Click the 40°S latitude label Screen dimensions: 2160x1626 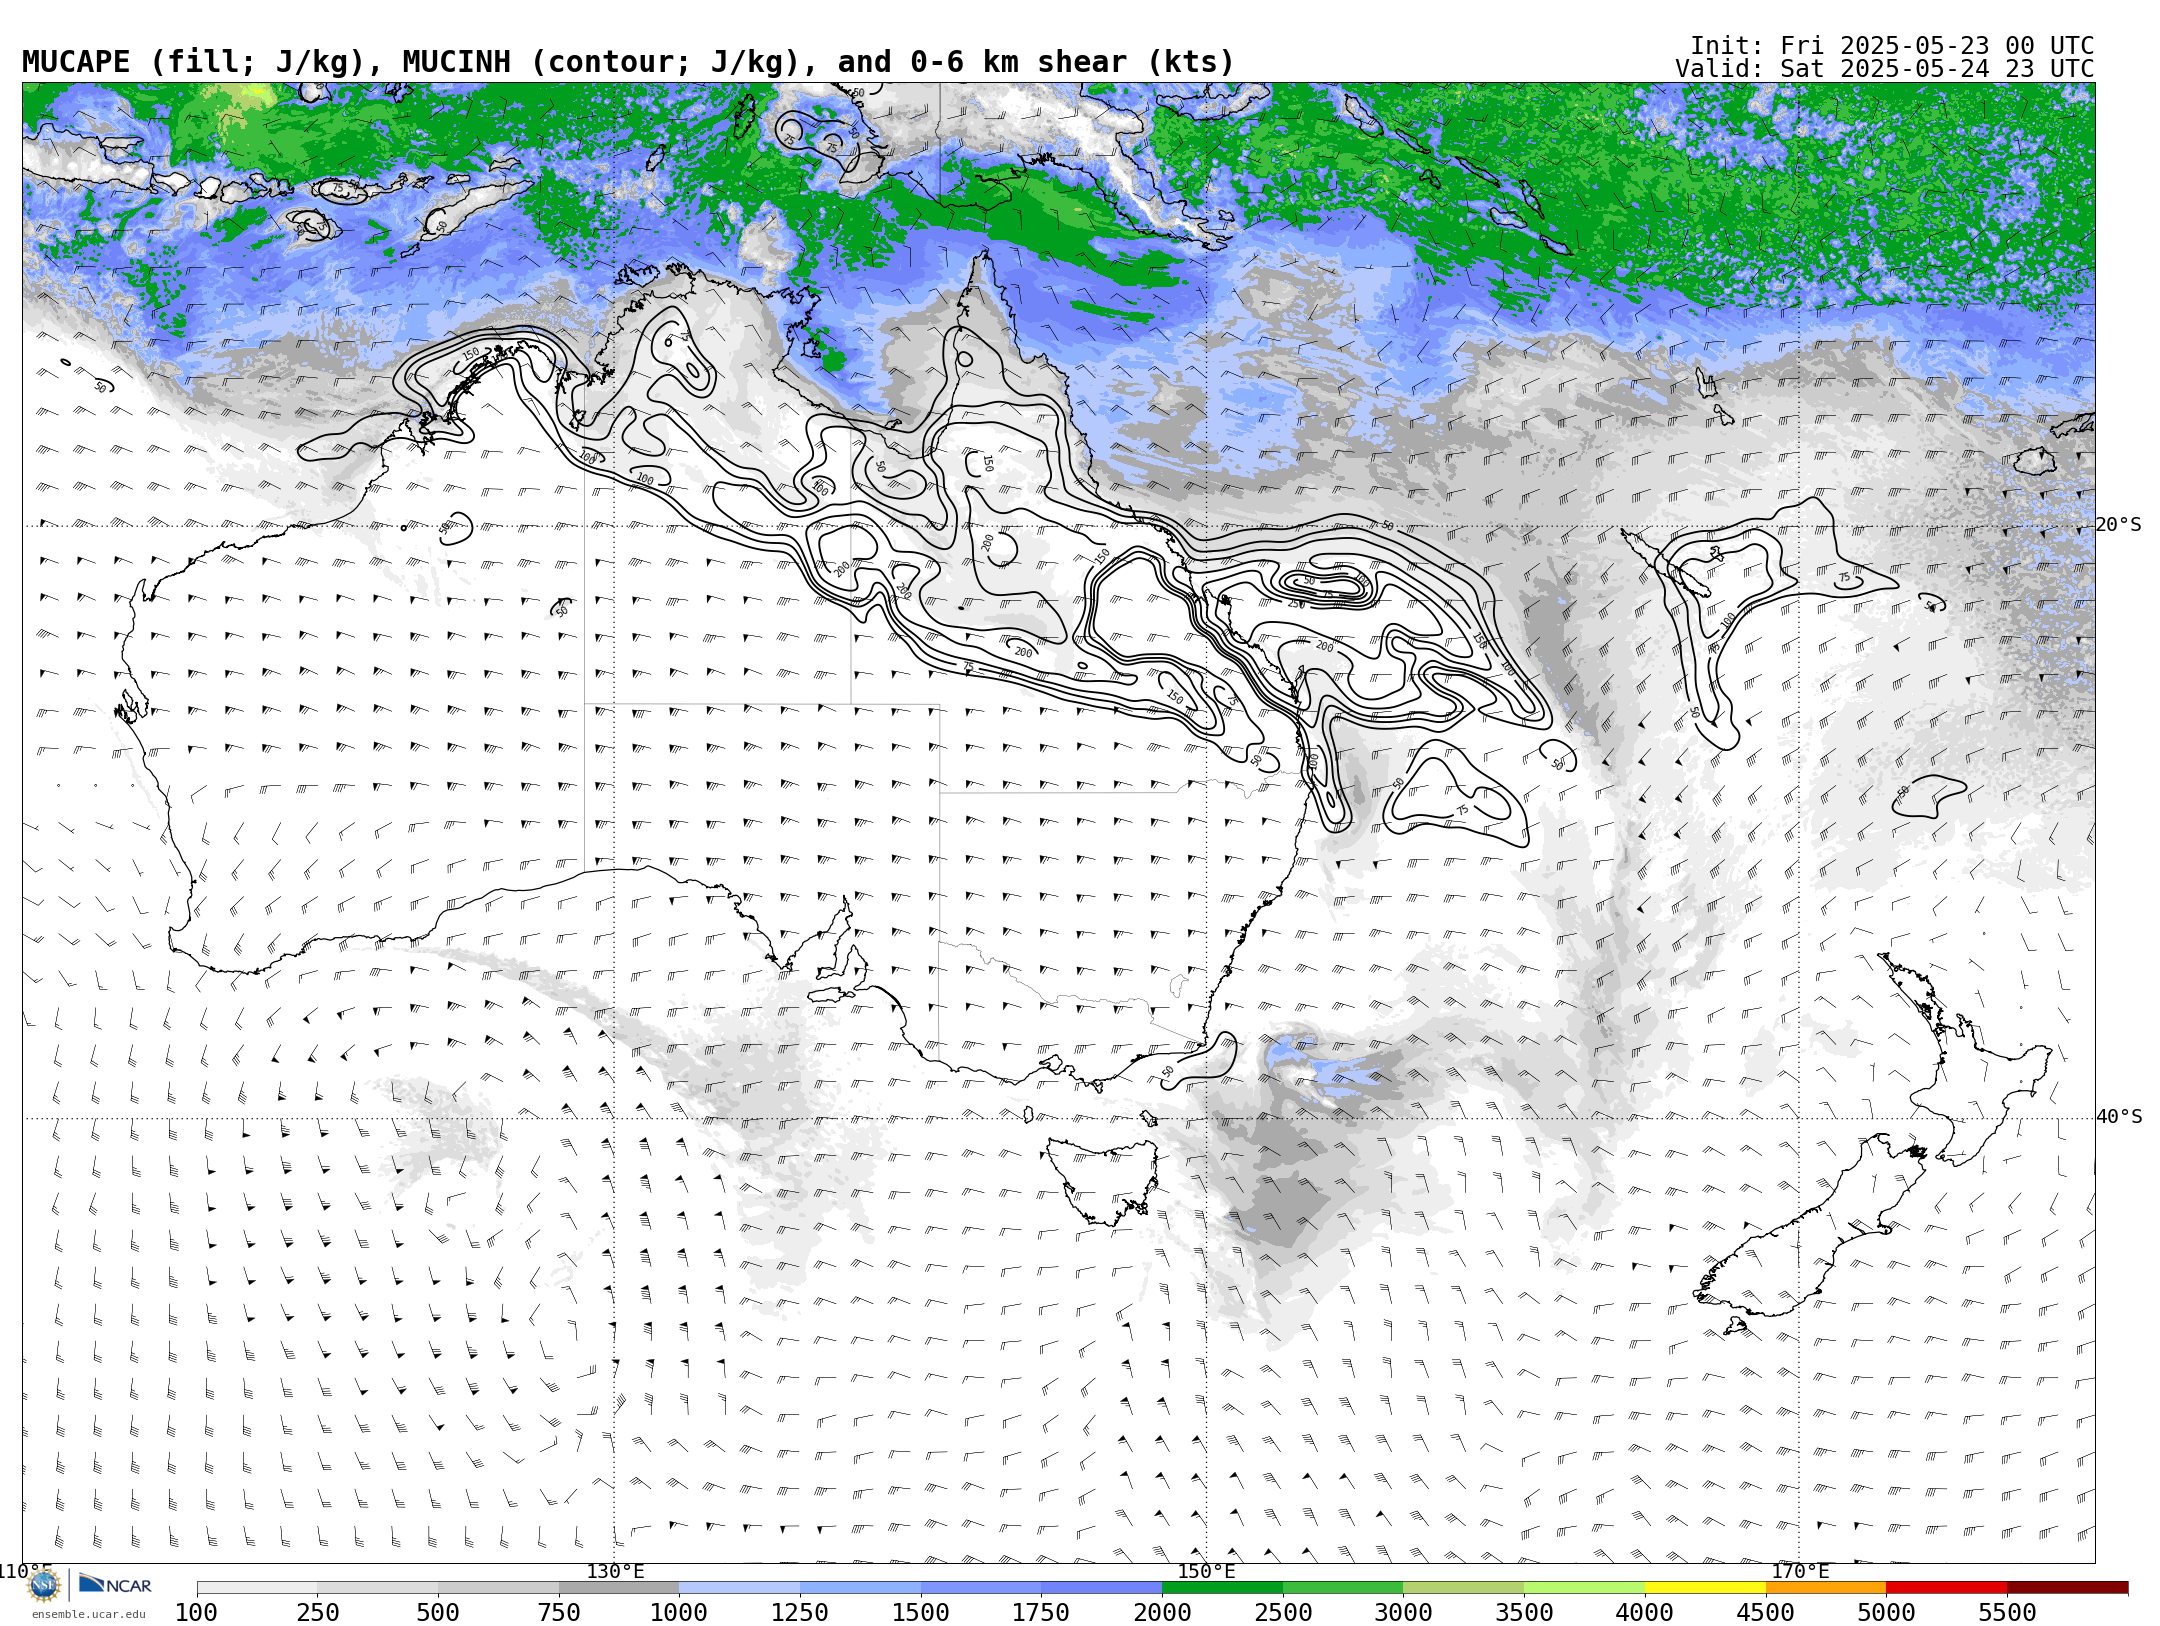2119,1117
